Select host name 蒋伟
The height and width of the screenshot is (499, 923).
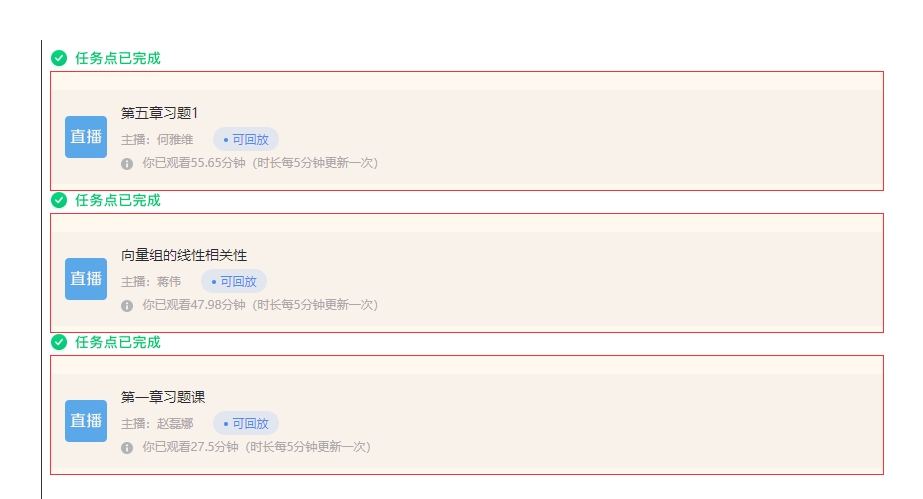[169, 281]
